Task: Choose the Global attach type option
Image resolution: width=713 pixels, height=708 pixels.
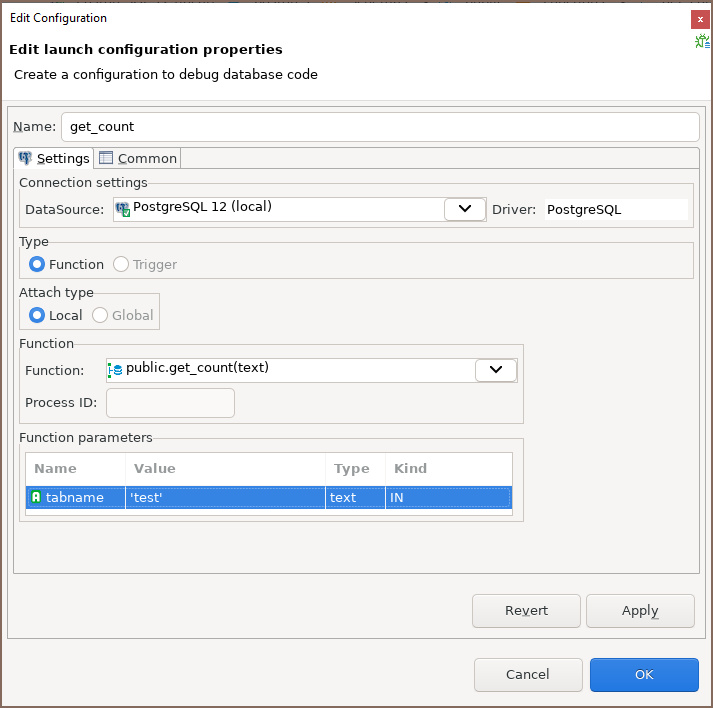Action: click(100, 315)
